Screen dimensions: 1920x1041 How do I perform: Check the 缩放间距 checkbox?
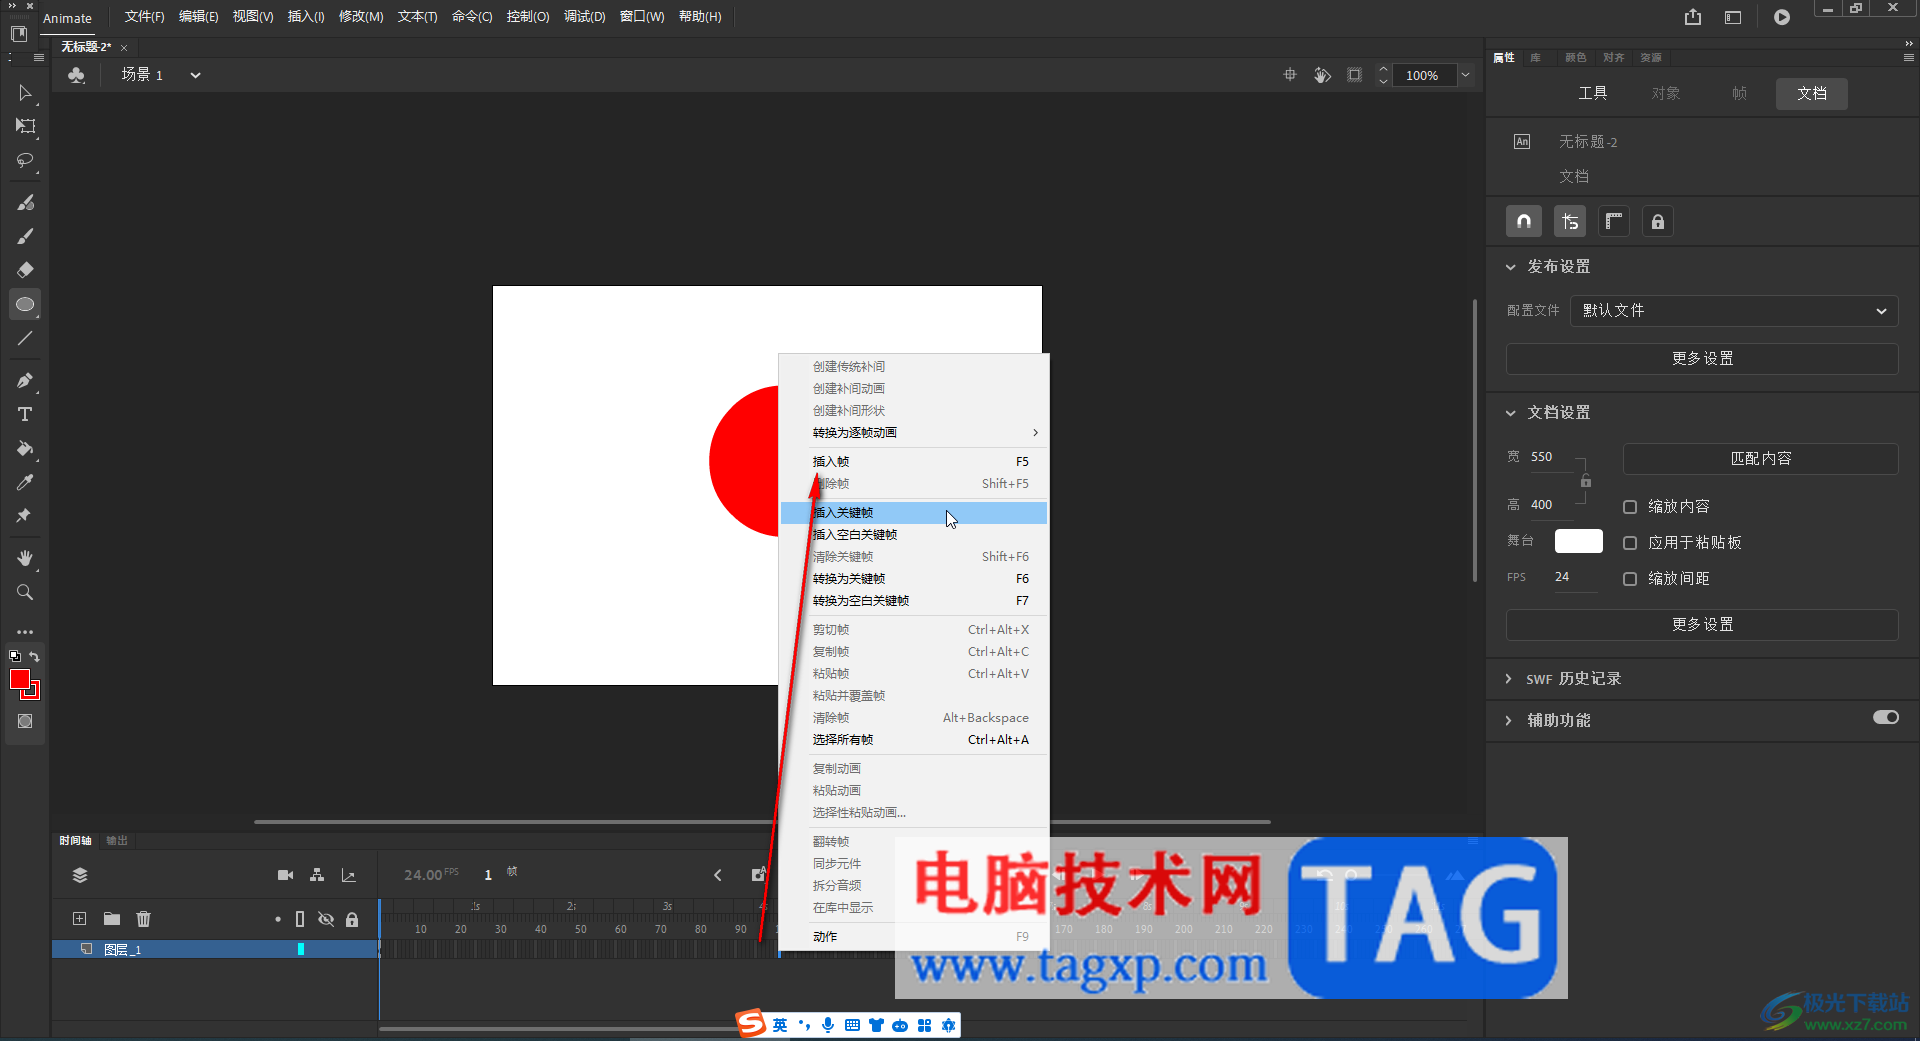pyautogui.click(x=1630, y=579)
